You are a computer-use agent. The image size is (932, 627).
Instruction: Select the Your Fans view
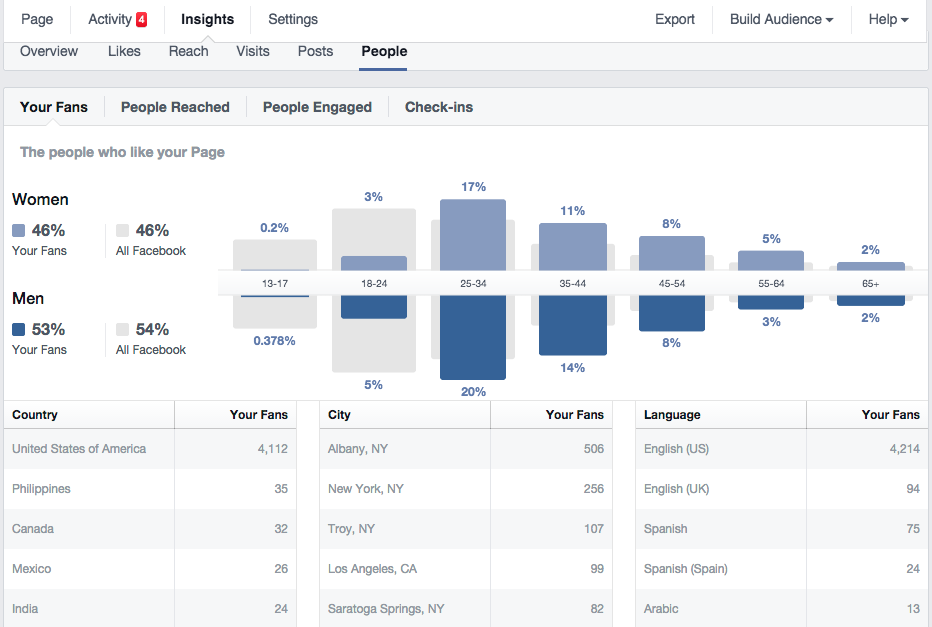tap(54, 106)
